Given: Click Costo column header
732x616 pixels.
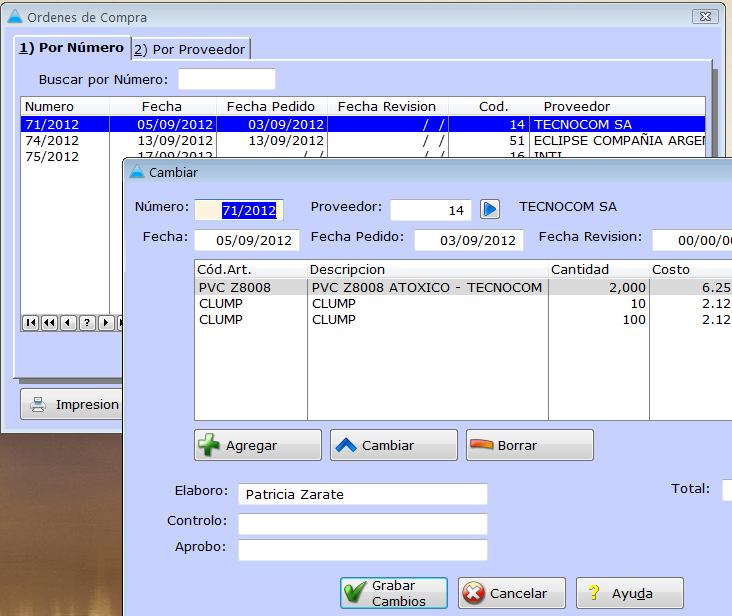Looking at the screenshot, I should point(691,269).
